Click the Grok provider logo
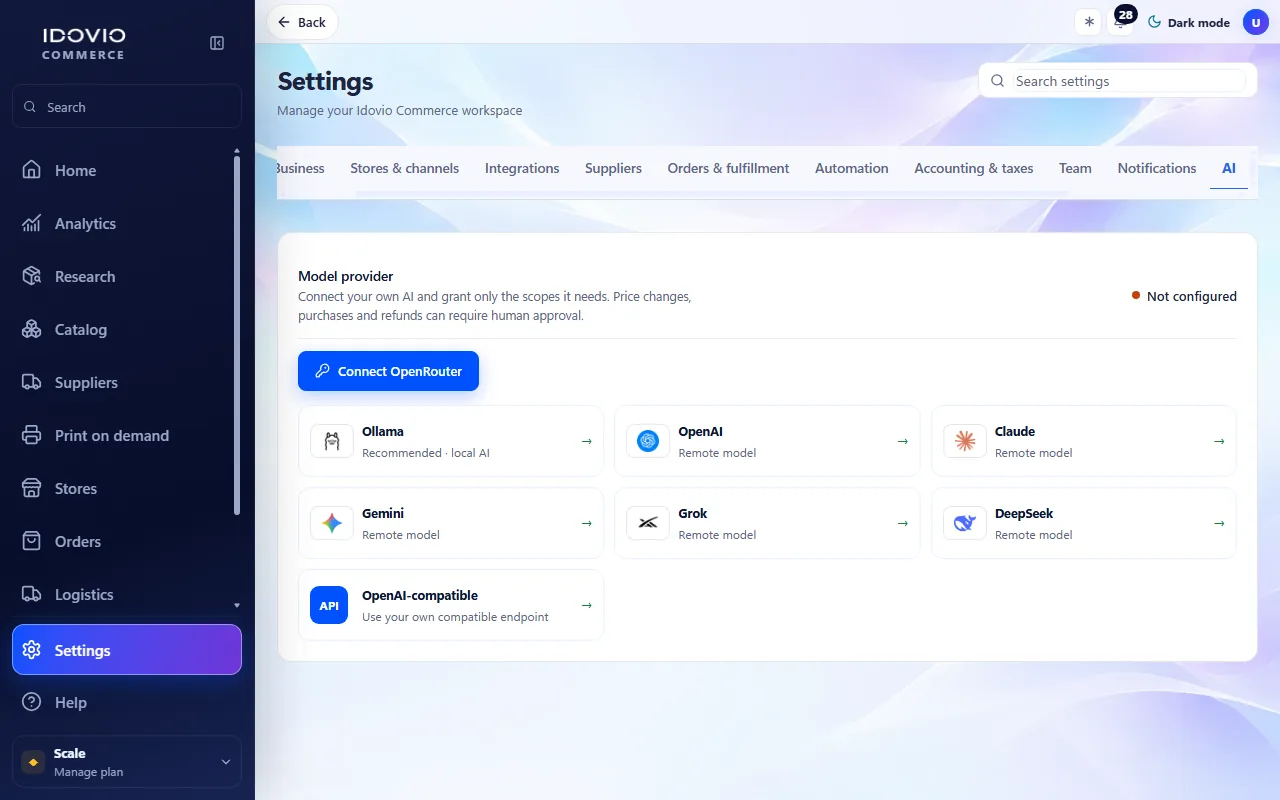1280x800 pixels. coord(648,523)
